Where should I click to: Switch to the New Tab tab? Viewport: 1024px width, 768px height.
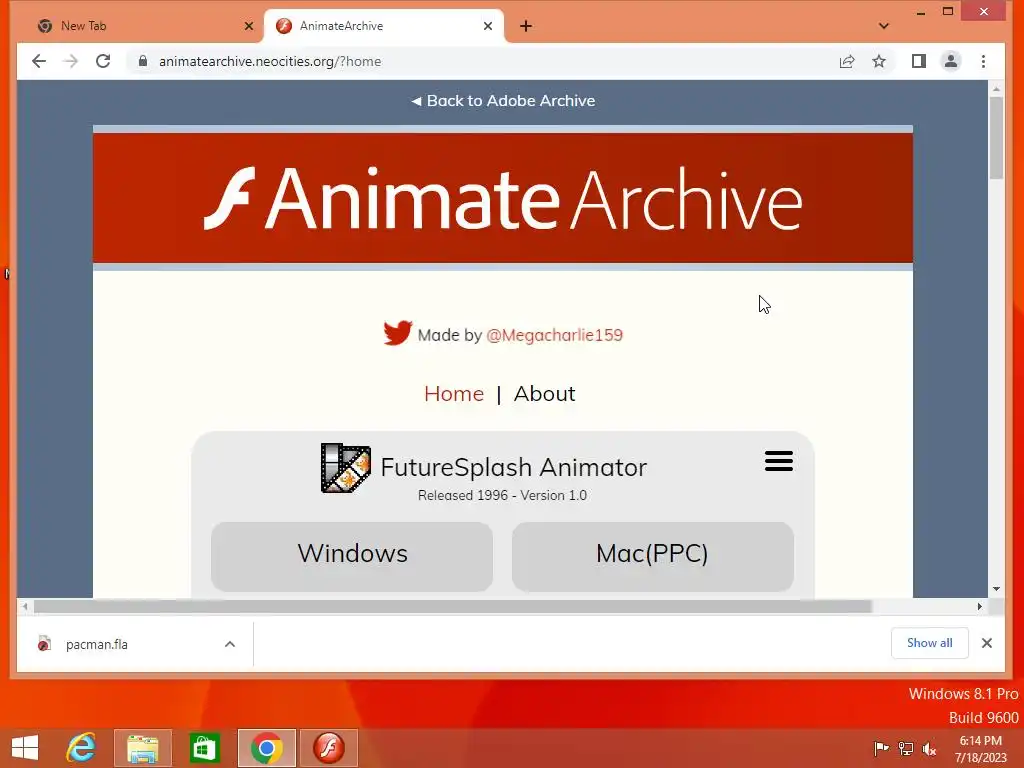coord(140,26)
